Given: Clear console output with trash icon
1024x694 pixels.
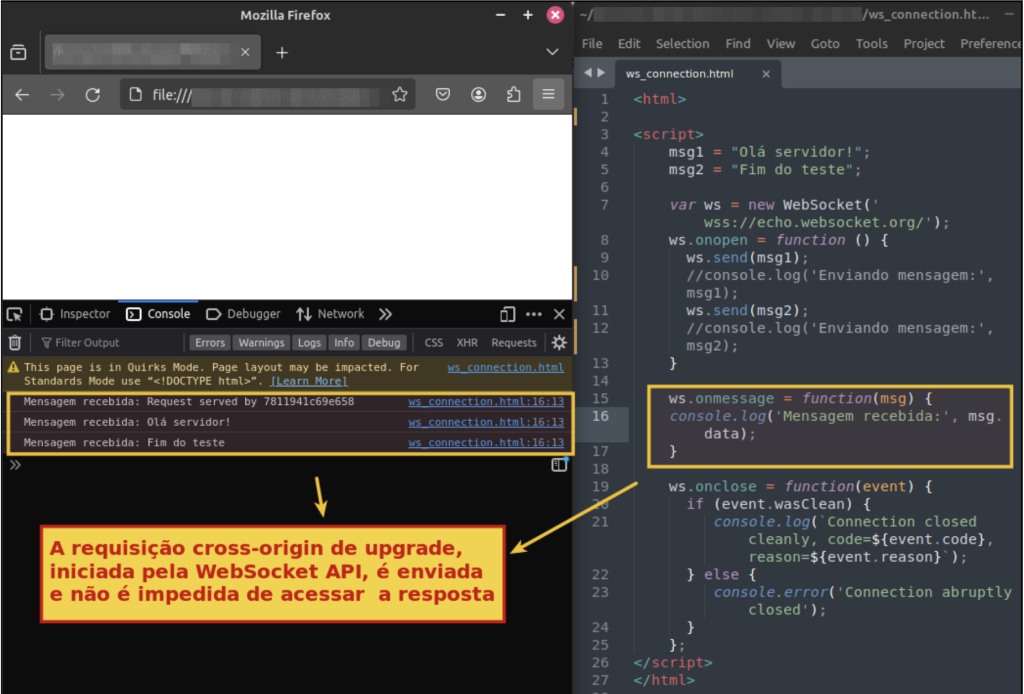Looking at the screenshot, I should (15, 343).
